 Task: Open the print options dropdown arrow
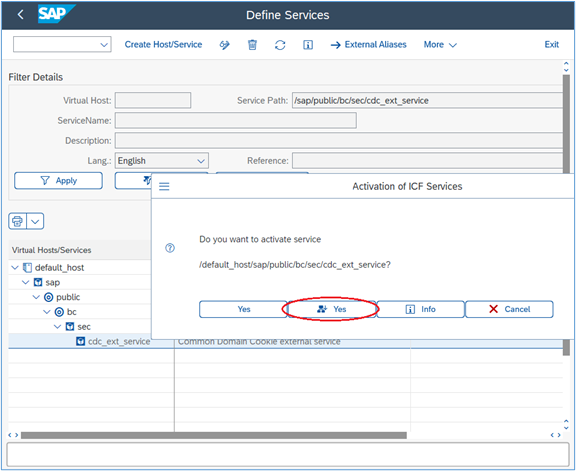click(35, 221)
